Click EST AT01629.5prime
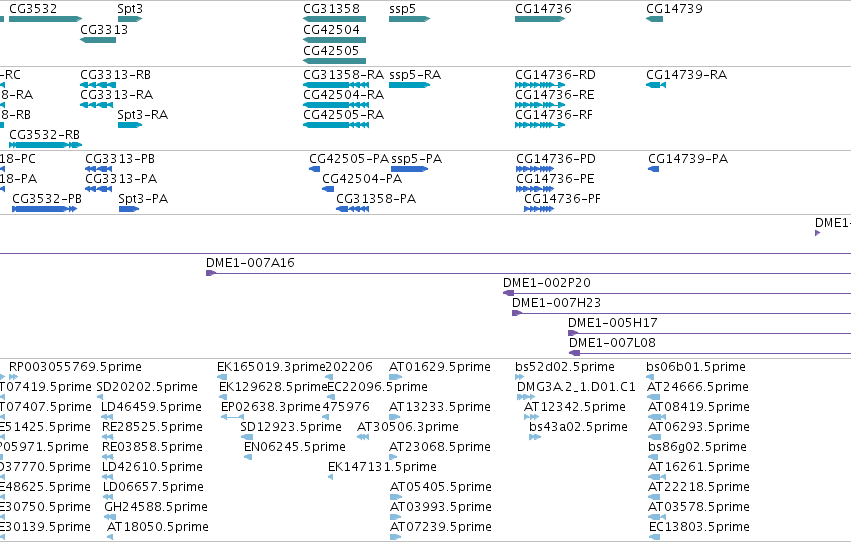This screenshot has height=542, width=851. (x=396, y=377)
